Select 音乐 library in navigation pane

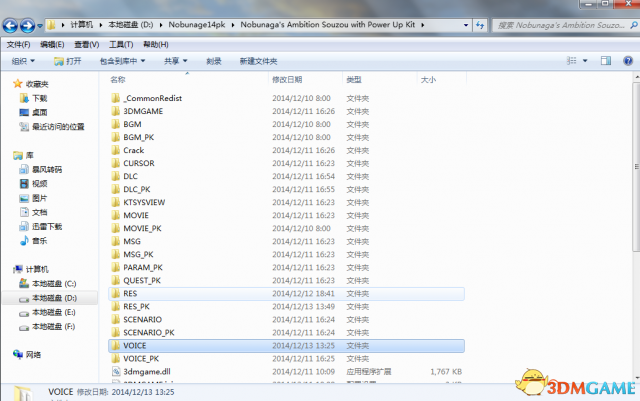[x=40, y=241]
